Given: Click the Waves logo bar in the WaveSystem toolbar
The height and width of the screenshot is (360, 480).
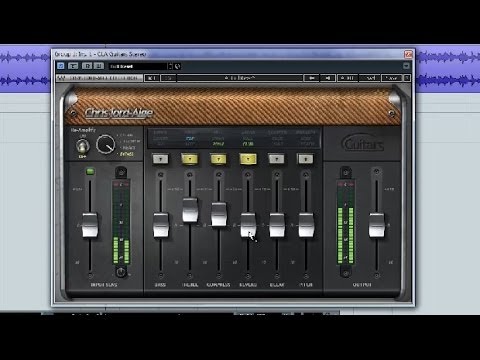Looking at the screenshot, I should click(99, 78).
